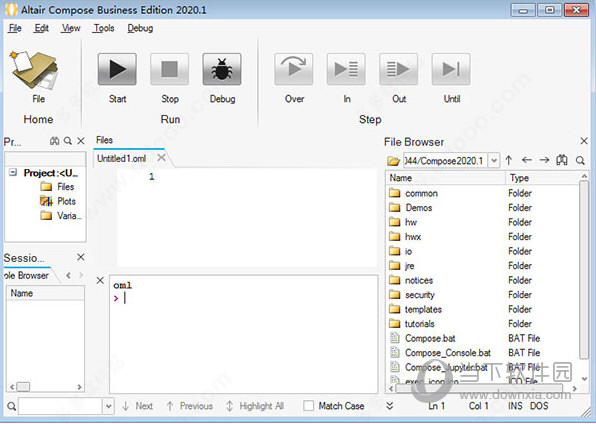This screenshot has height=424, width=596.
Task: Navigate back in File Browser
Action: (x=526, y=160)
